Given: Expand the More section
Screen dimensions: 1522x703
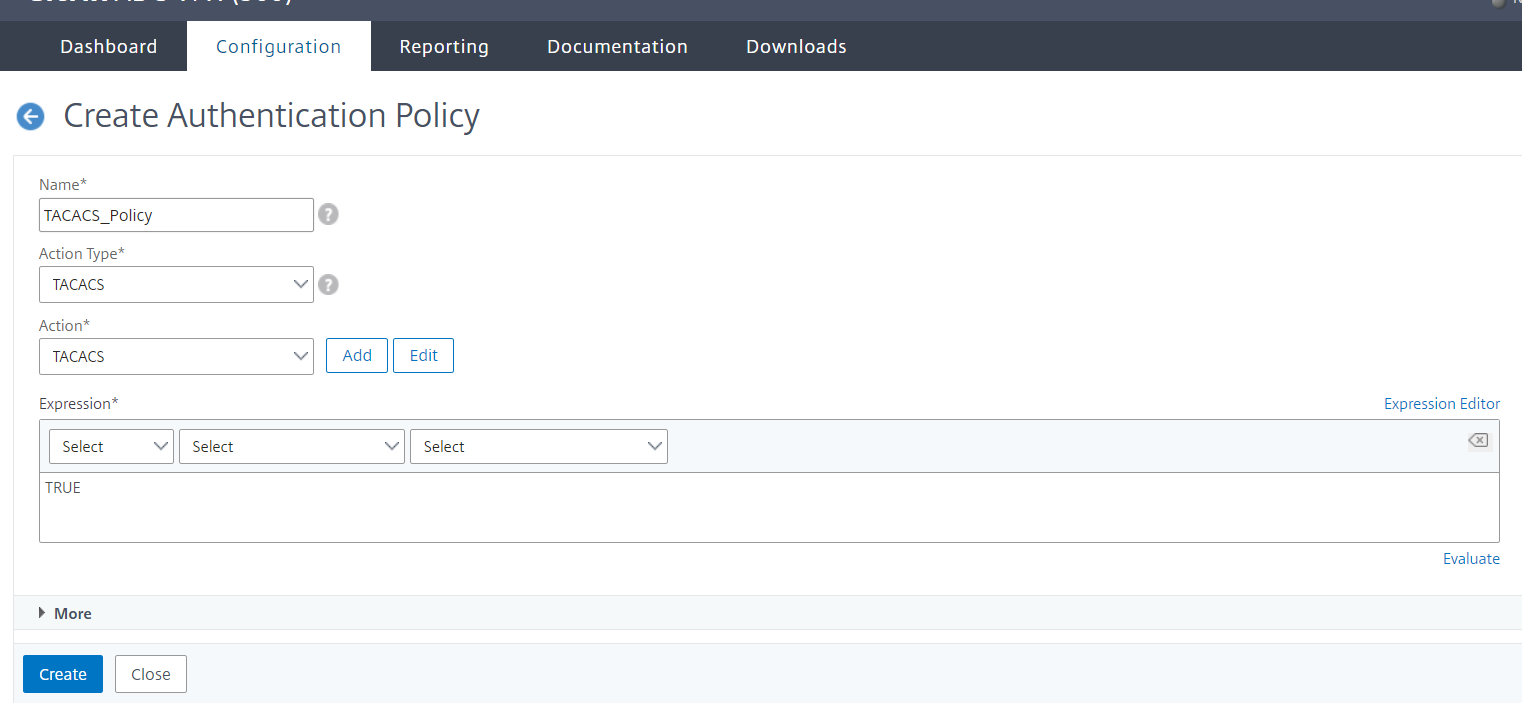Looking at the screenshot, I should point(65,613).
